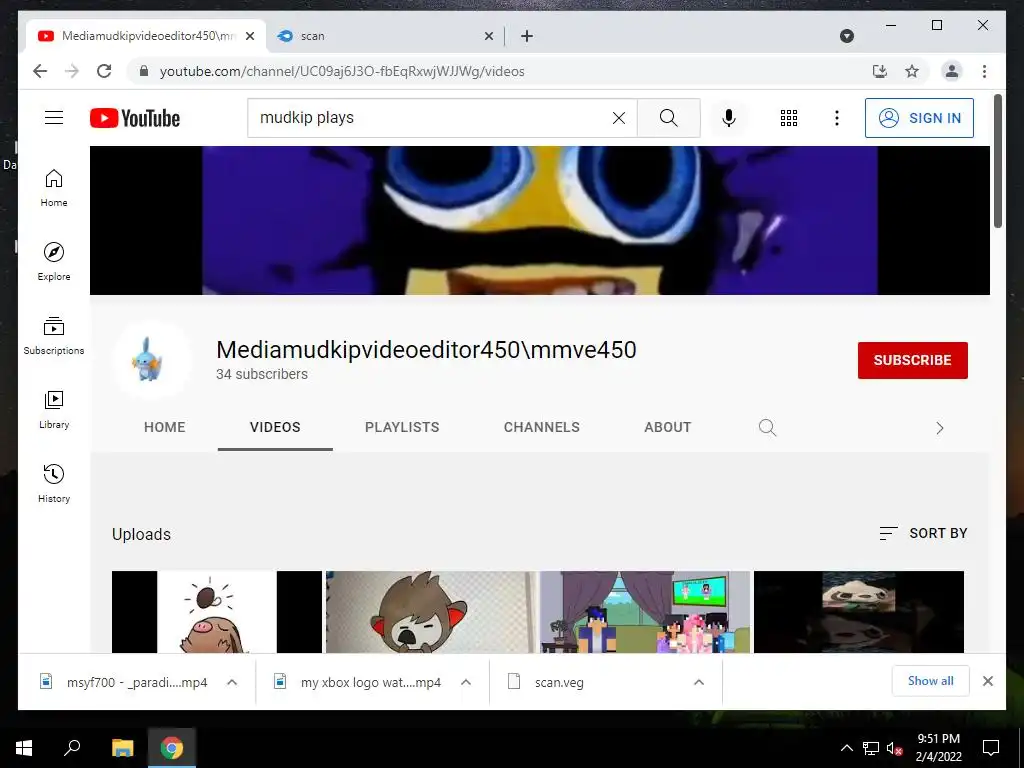View site info via padlock icon
This screenshot has height=768, width=1024.
(144, 71)
